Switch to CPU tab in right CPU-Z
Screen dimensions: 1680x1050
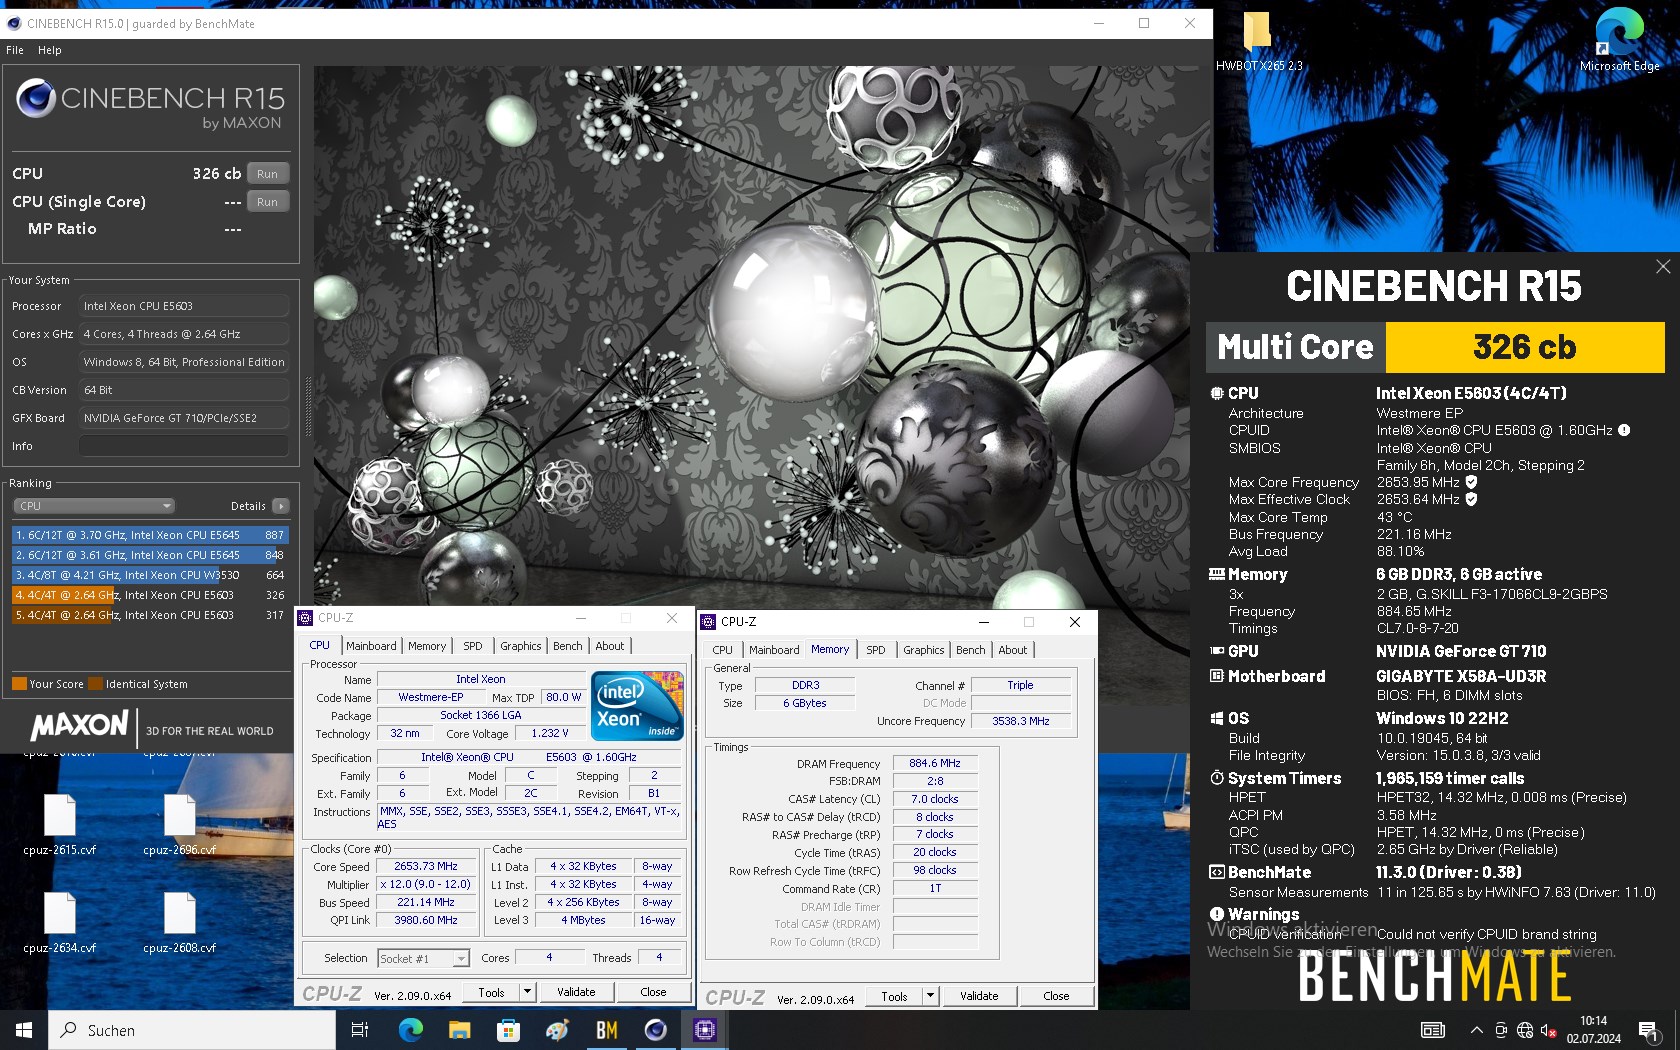pos(722,650)
